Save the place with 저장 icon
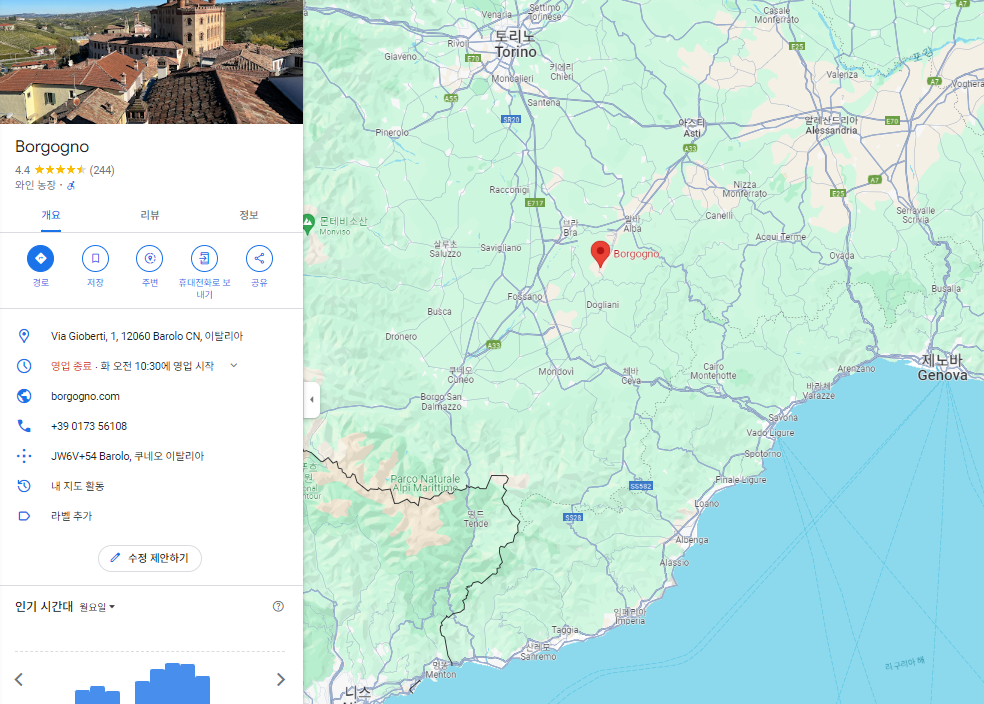This screenshot has height=704, width=984. pyautogui.click(x=95, y=259)
